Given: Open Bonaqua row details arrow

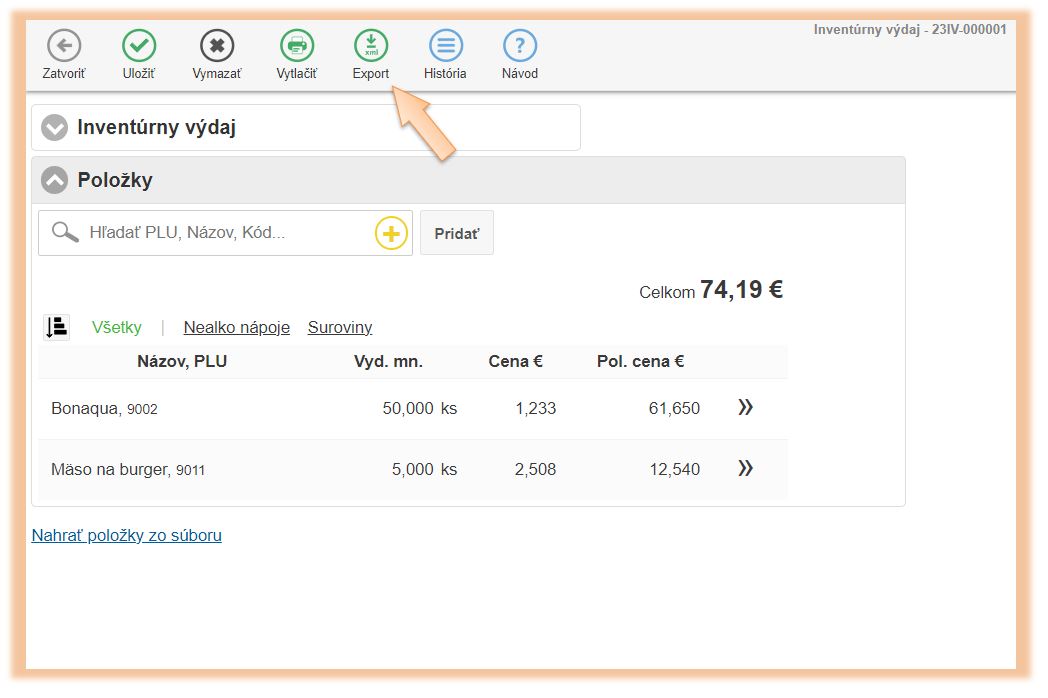Looking at the screenshot, I should coord(745,408).
